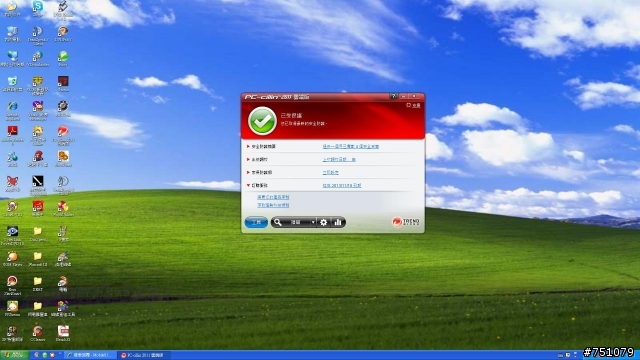The height and width of the screenshot is (360, 640).
Task: Expand the third status row in PC-cillin
Action: (248, 172)
